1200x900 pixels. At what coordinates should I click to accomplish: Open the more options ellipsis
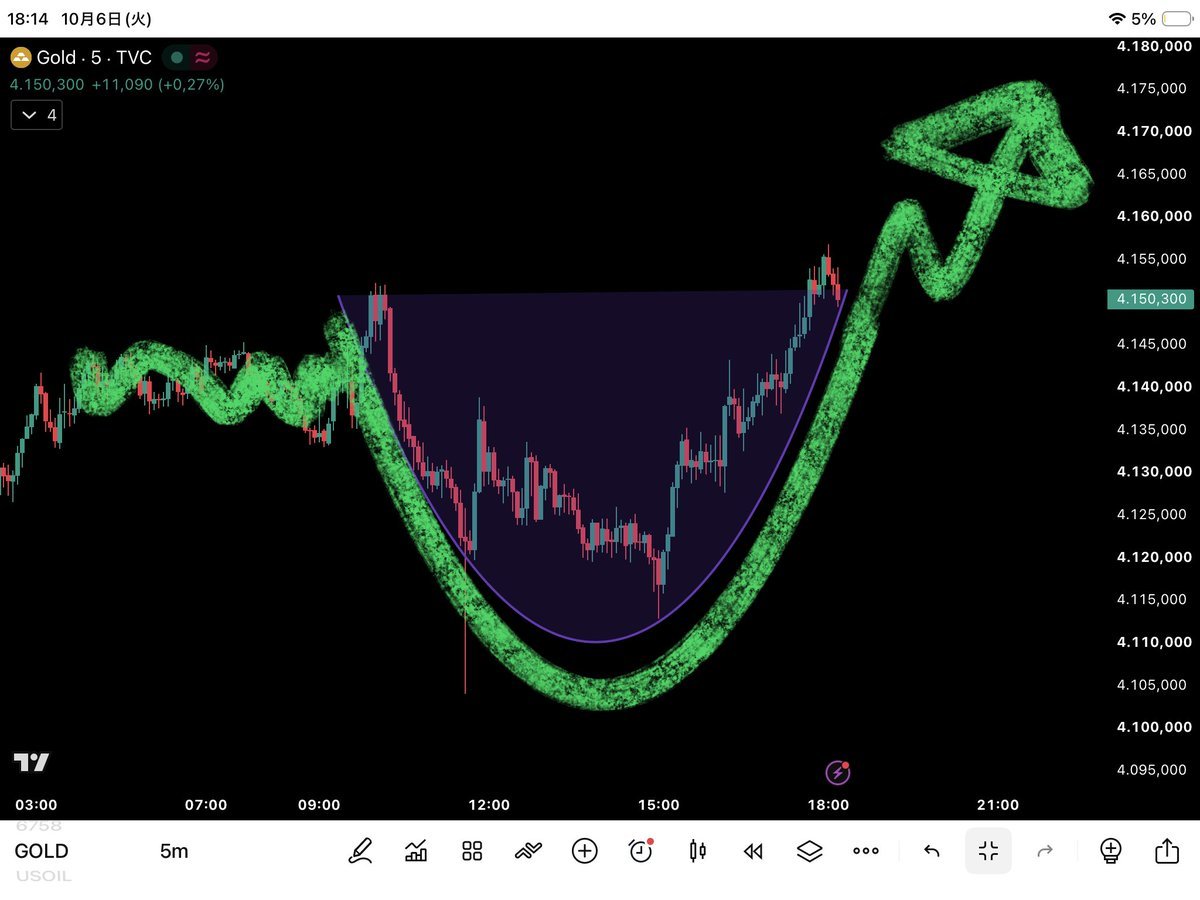click(x=865, y=851)
